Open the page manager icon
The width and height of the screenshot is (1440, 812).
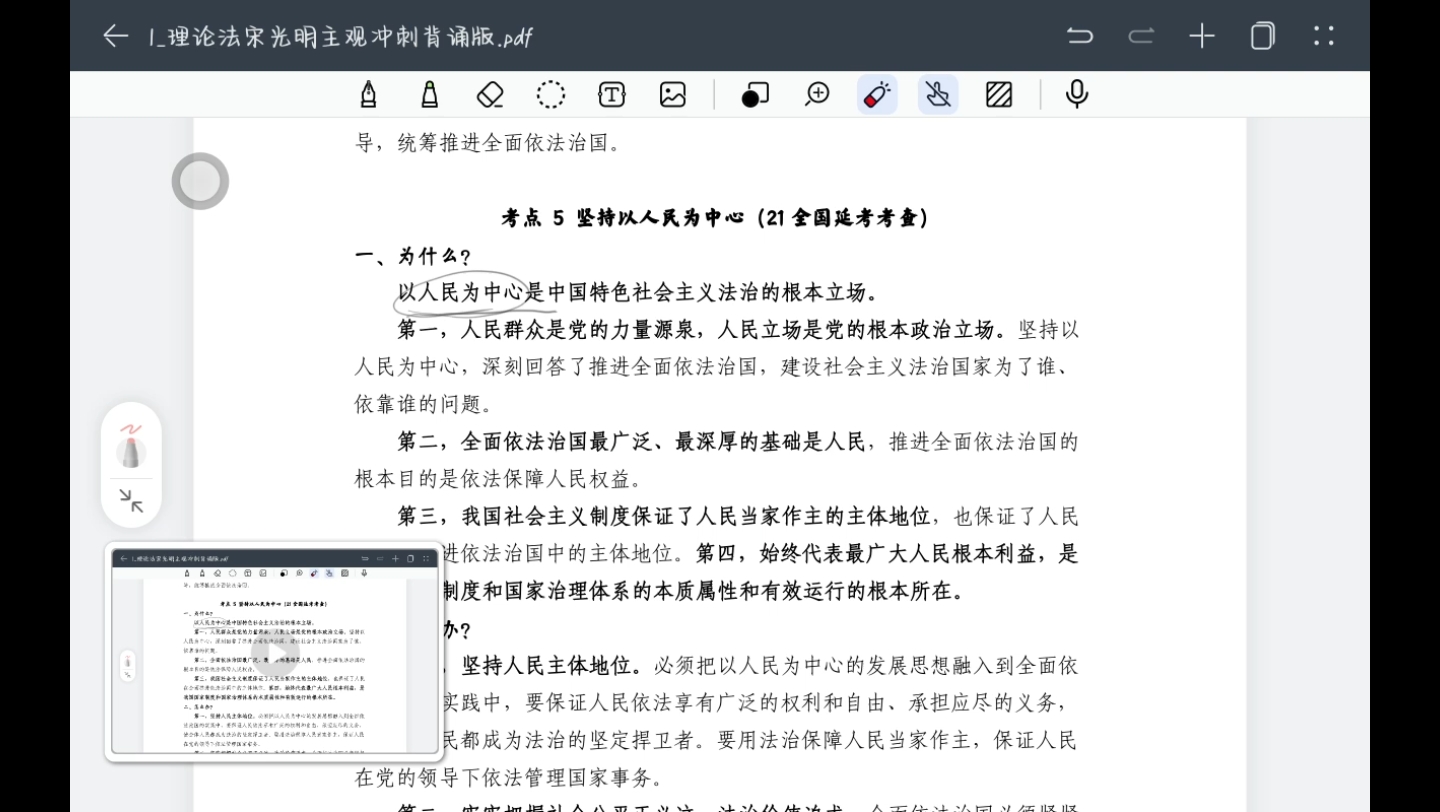1263,36
